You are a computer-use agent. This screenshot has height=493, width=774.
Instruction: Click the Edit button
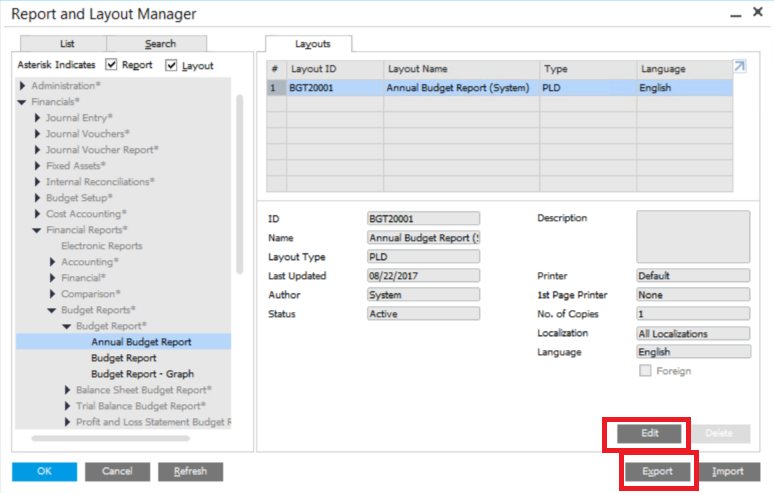tap(649, 433)
